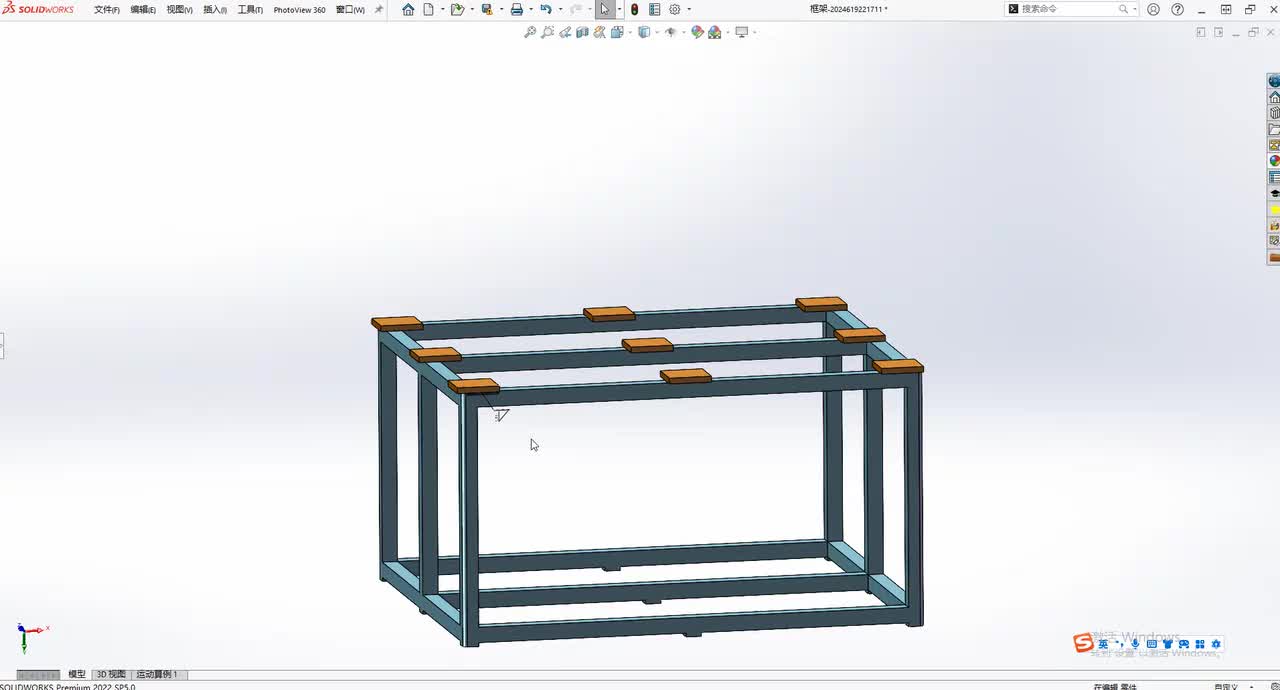Open the File Explorer folder tab

click(x=1274, y=129)
